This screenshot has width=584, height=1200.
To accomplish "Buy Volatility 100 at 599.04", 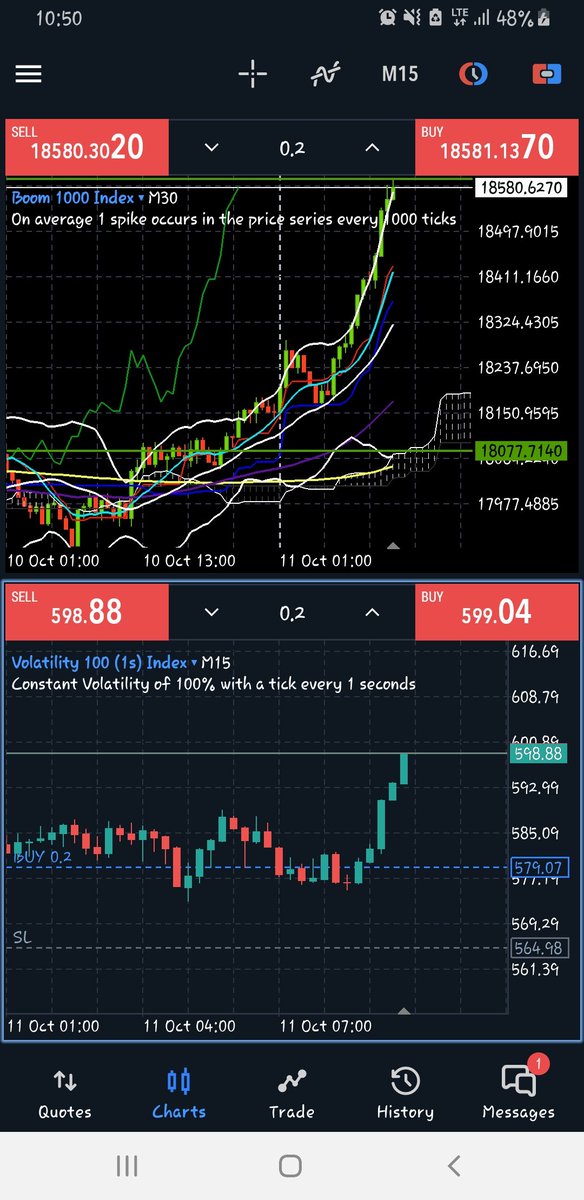I will [496, 612].
